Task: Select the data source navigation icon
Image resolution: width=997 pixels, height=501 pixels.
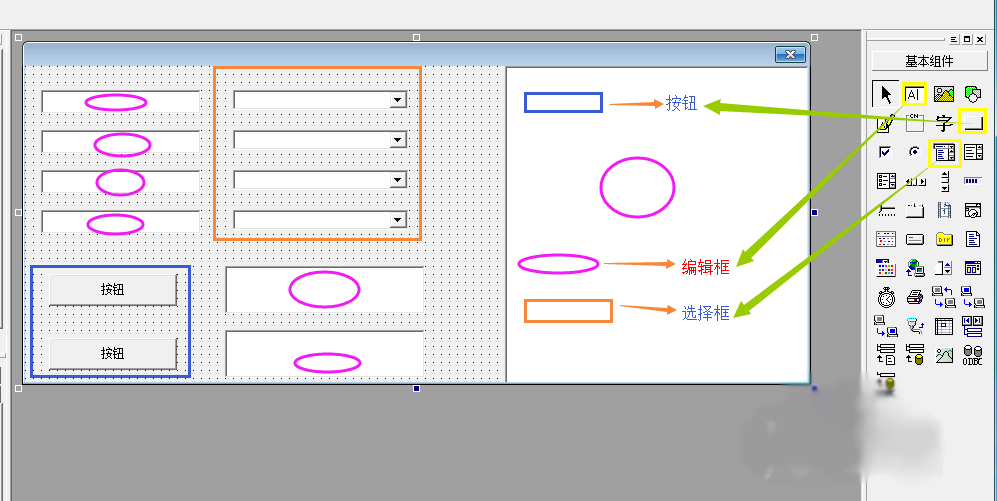Action: click(972, 326)
